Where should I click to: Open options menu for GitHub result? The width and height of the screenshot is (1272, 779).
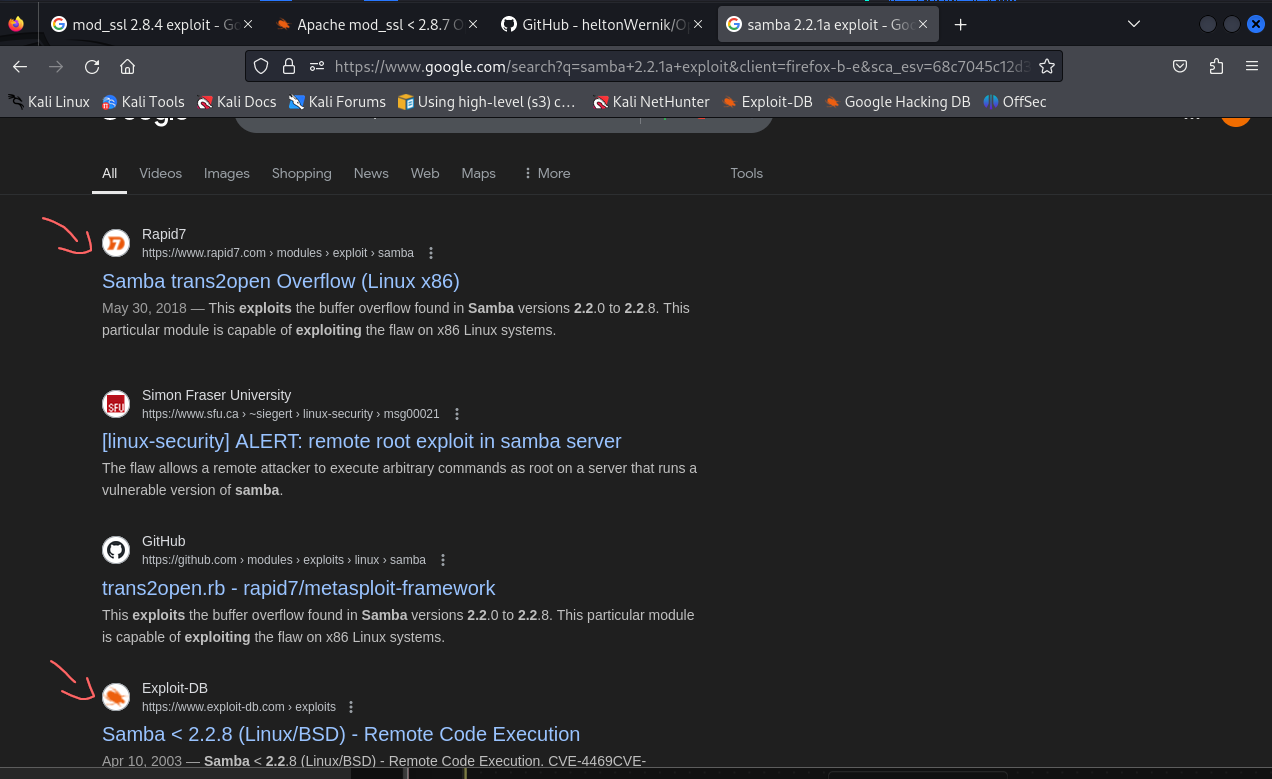pos(443,560)
